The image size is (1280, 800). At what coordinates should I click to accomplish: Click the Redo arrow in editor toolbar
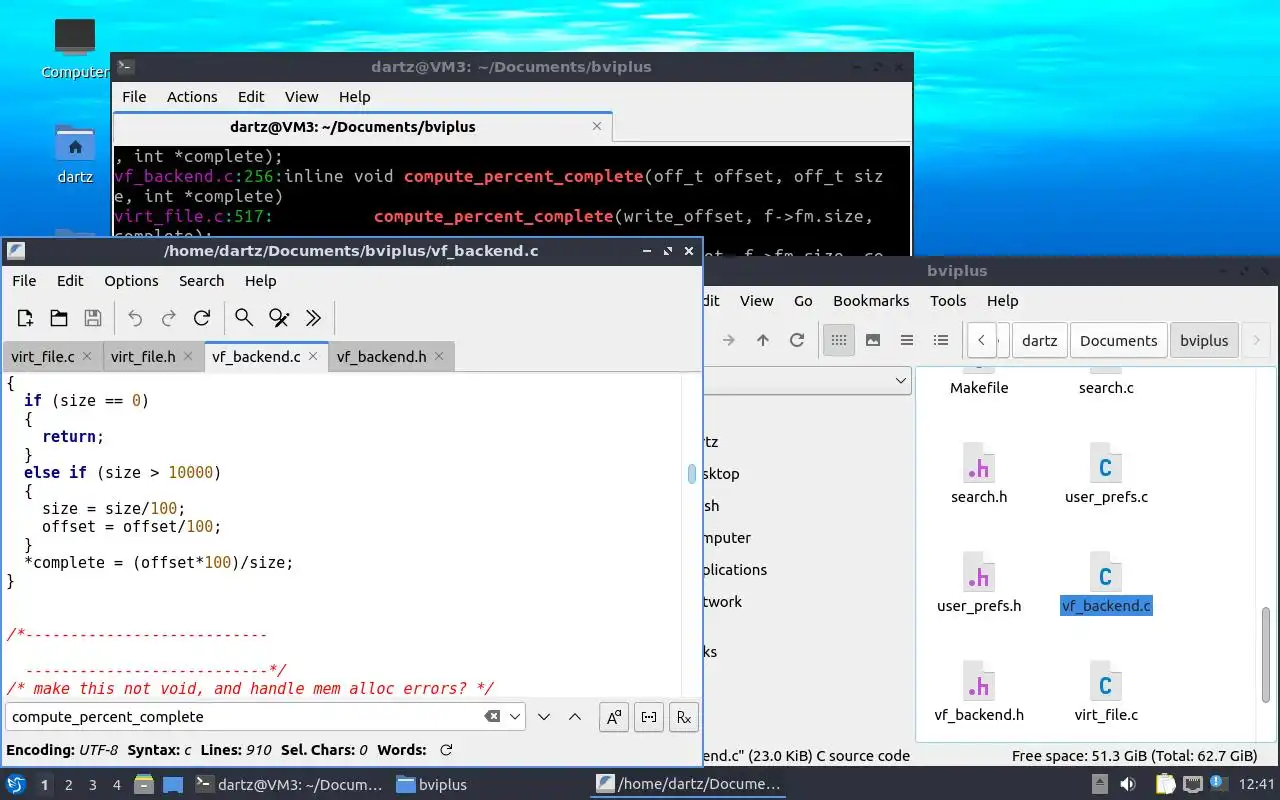169,318
